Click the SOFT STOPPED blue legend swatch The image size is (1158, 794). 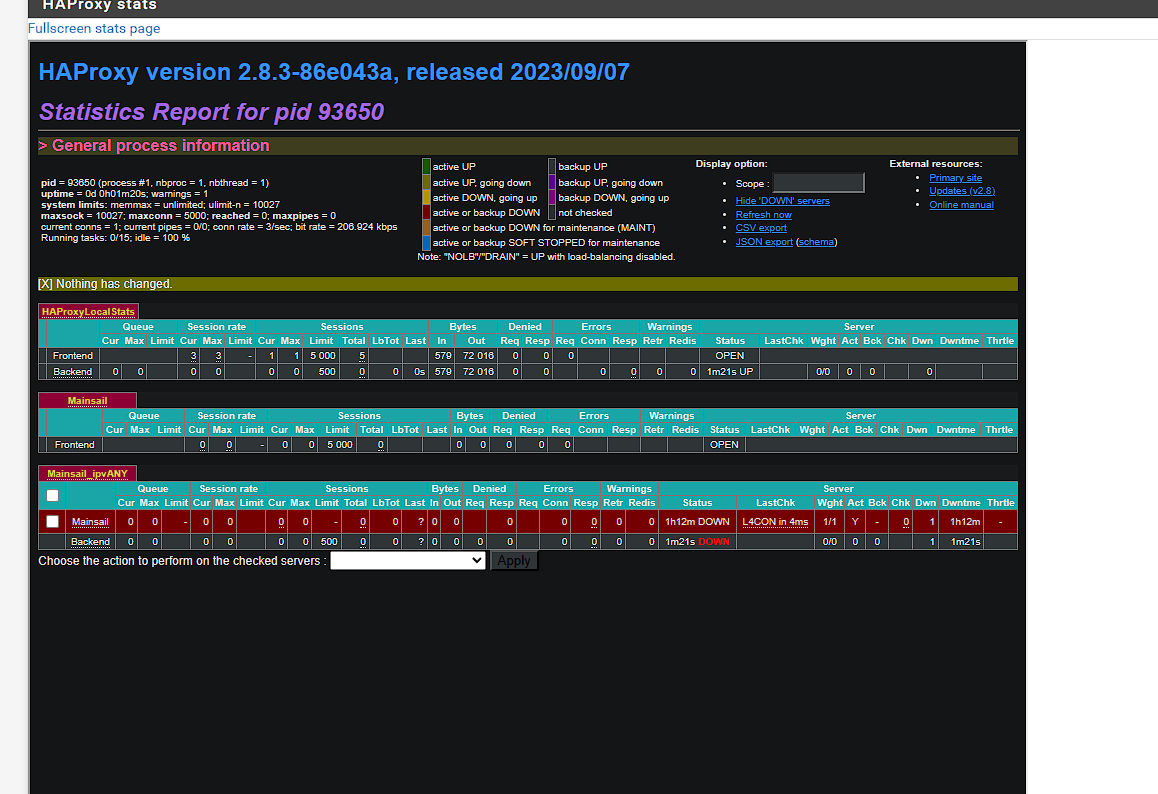tap(426, 242)
